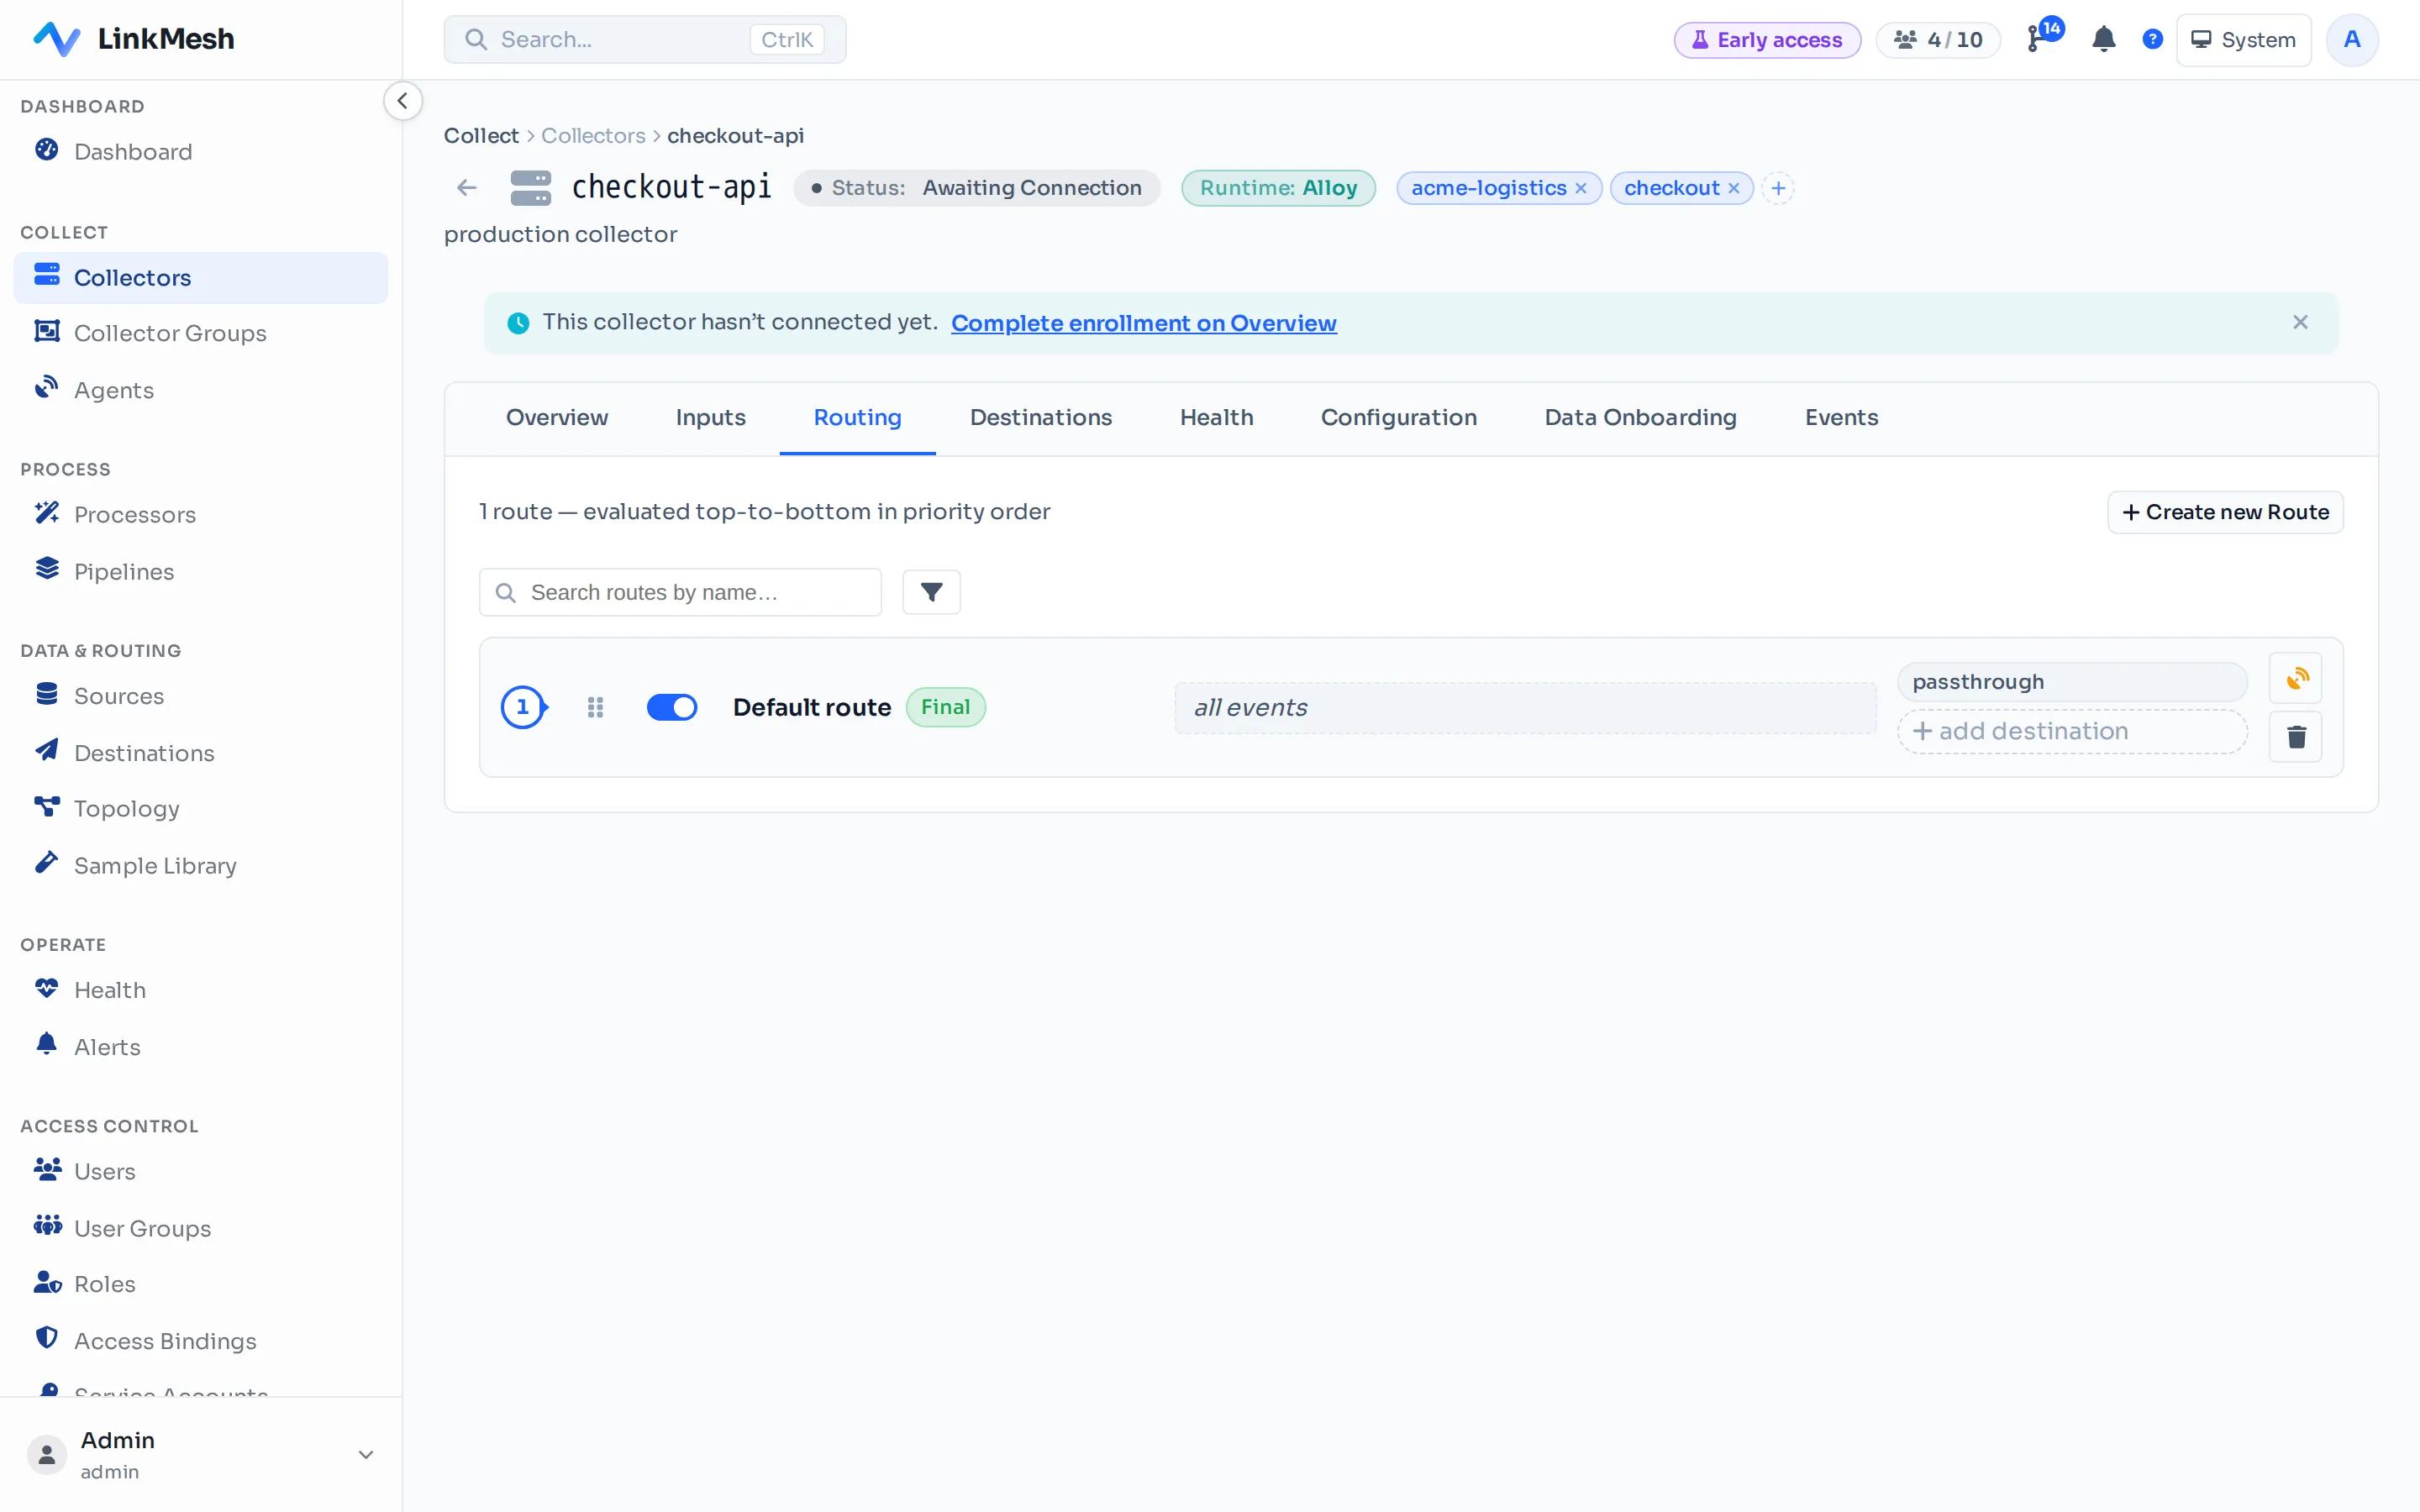2420x1512 pixels.
Task: Open notifications bell
Action: point(2103,40)
